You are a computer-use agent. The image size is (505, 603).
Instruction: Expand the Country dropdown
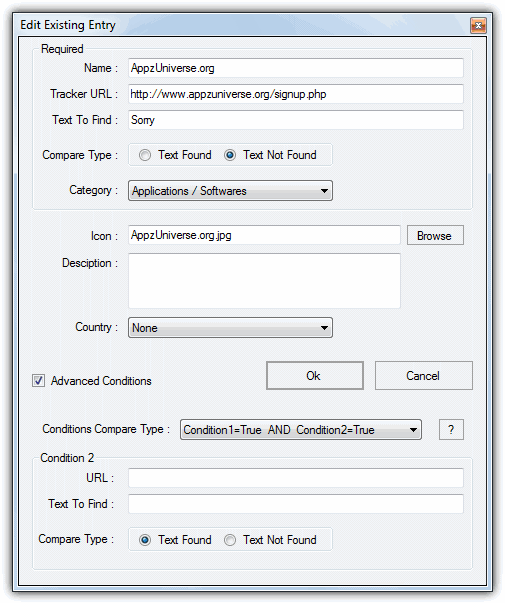coord(230,328)
